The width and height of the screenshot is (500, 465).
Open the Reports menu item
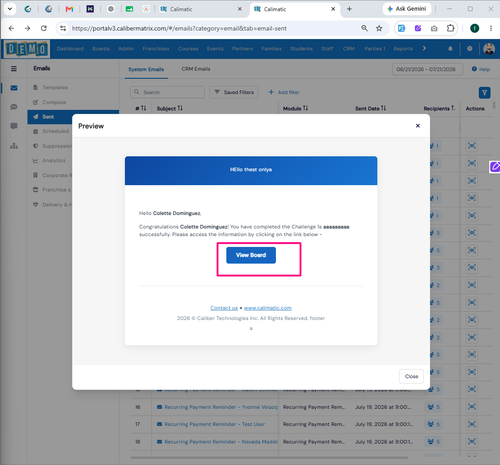point(403,49)
